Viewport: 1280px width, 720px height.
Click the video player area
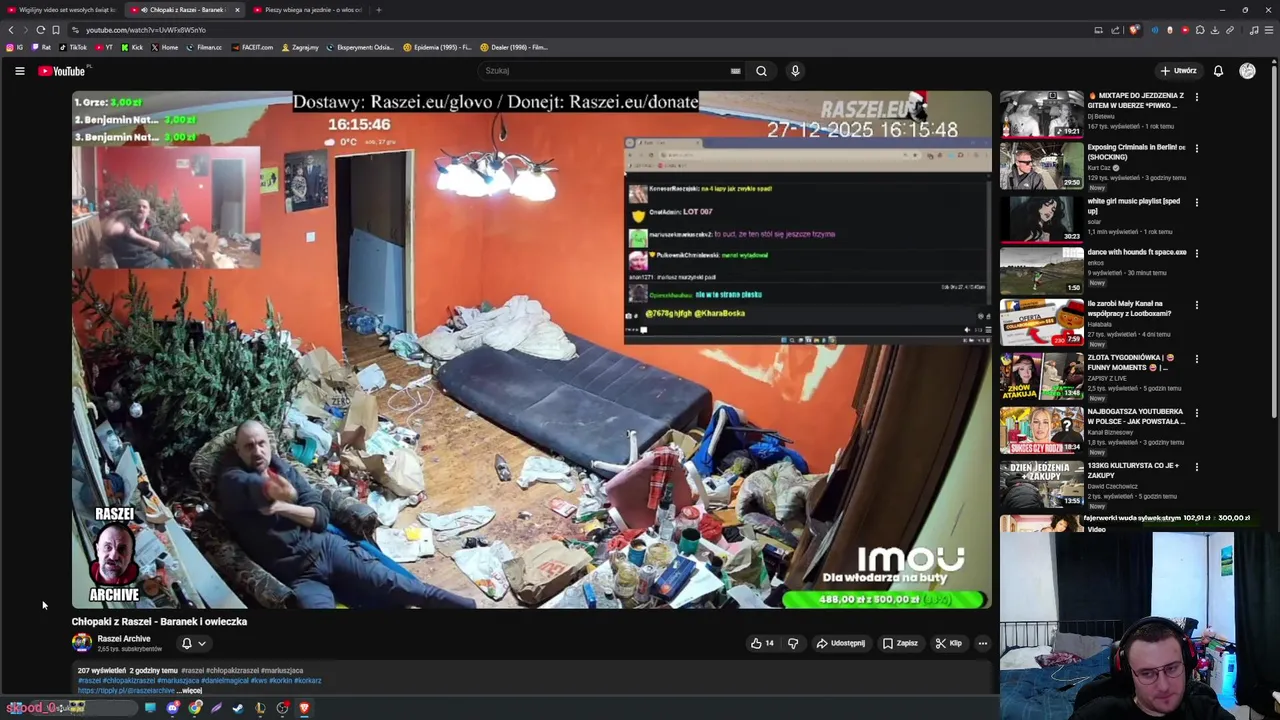click(531, 350)
